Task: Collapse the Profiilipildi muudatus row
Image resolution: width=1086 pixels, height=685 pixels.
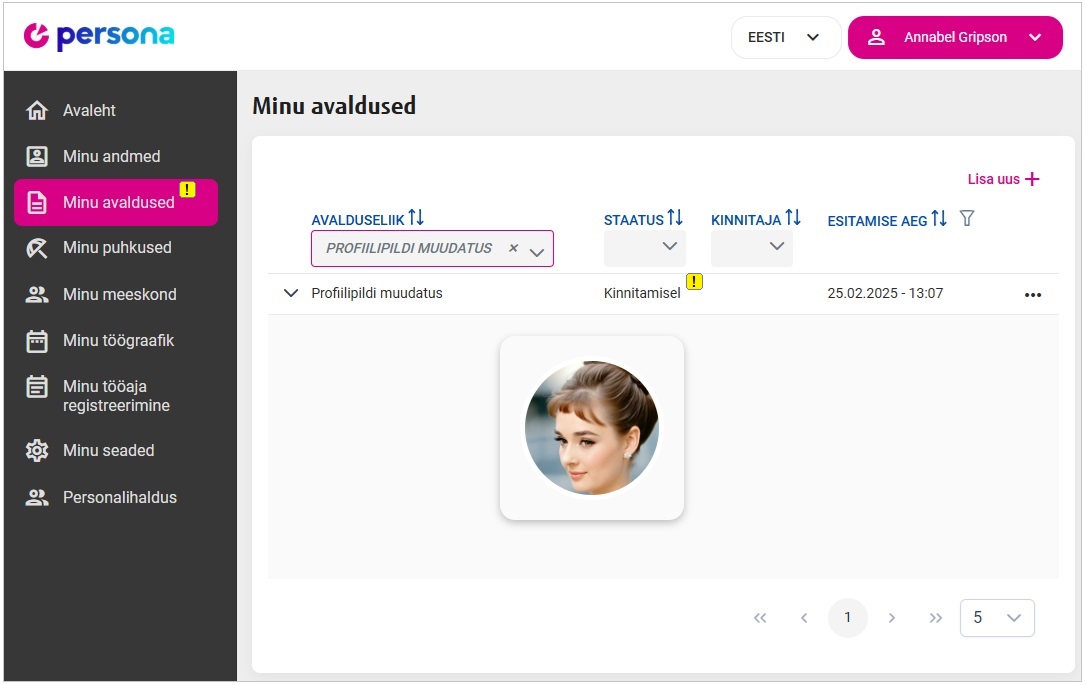Action: click(x=291, y=293)
